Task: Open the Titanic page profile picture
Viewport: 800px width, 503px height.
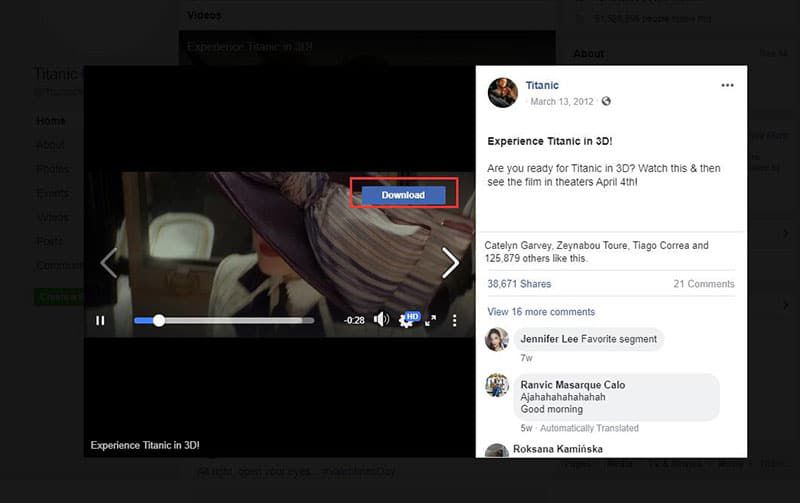Action: [x=503, y=92]
